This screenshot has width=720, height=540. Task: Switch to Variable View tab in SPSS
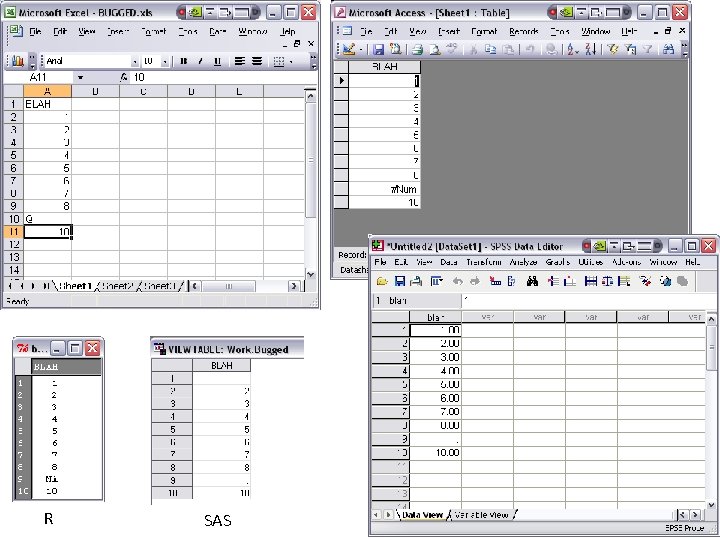pyautogui.click(x=481, y=515)
